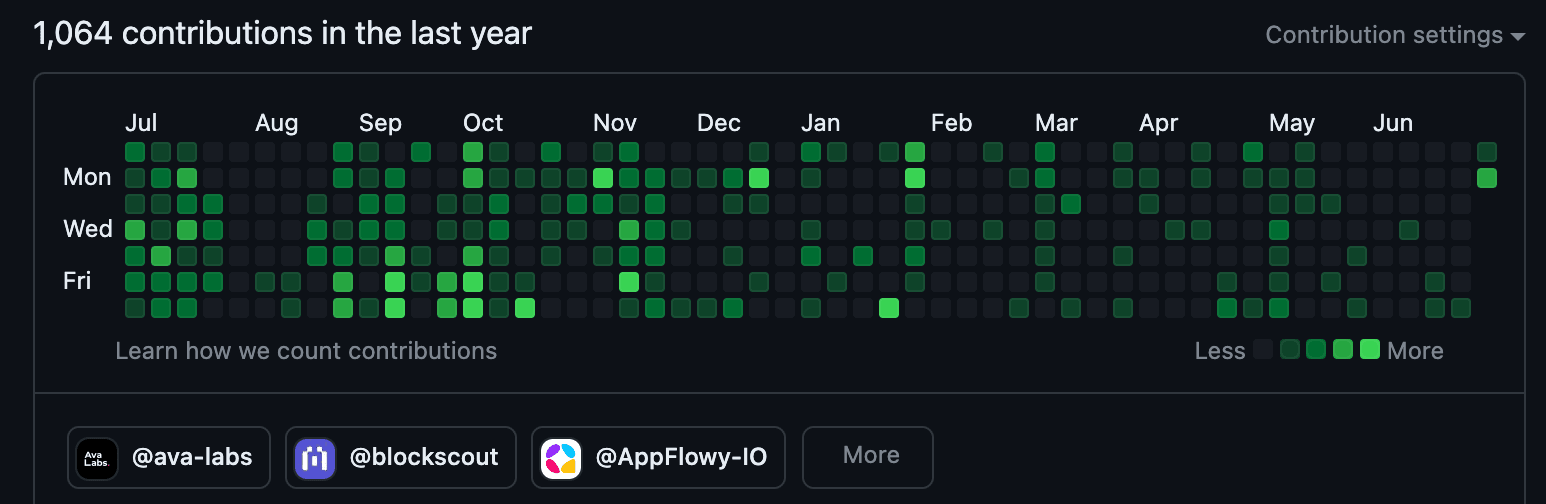Screen dimensions: 1546x504
Task: Select the bright Saturday cell in late January
Action: pyautogui.click(x=889, y=308)
